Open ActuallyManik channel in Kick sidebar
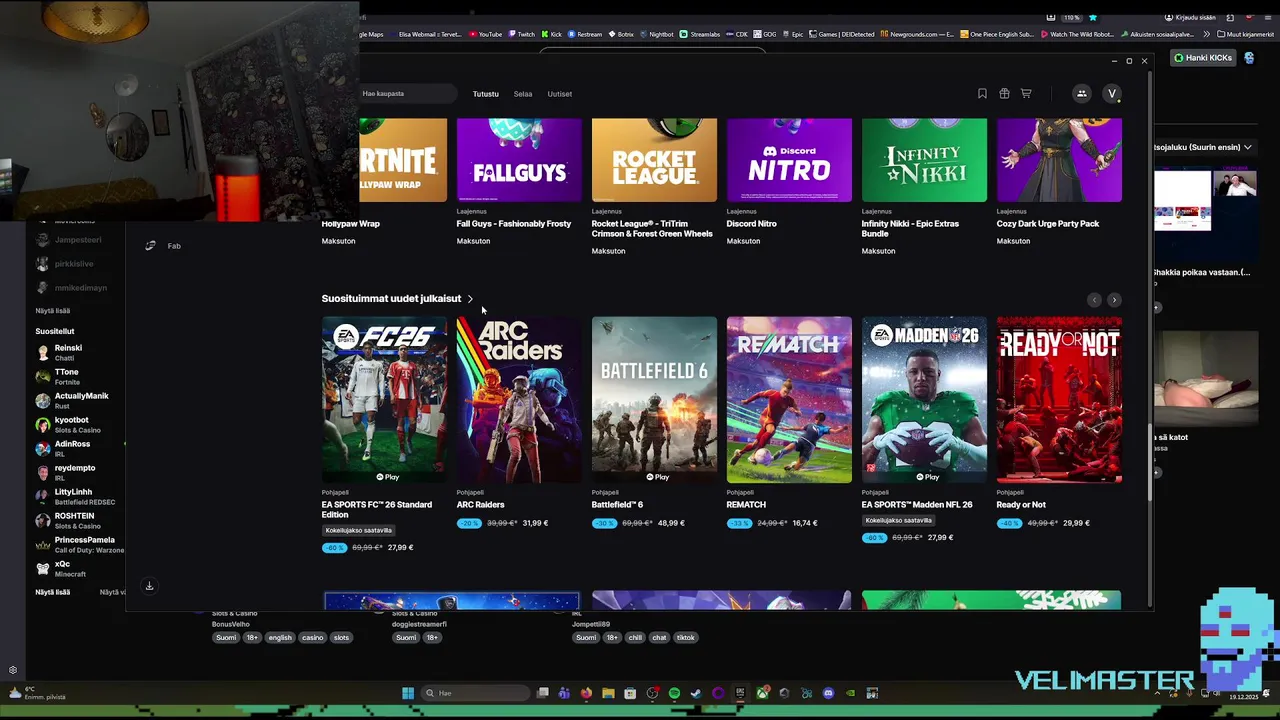Screen dimensions: 1280x720 (72, 400)
